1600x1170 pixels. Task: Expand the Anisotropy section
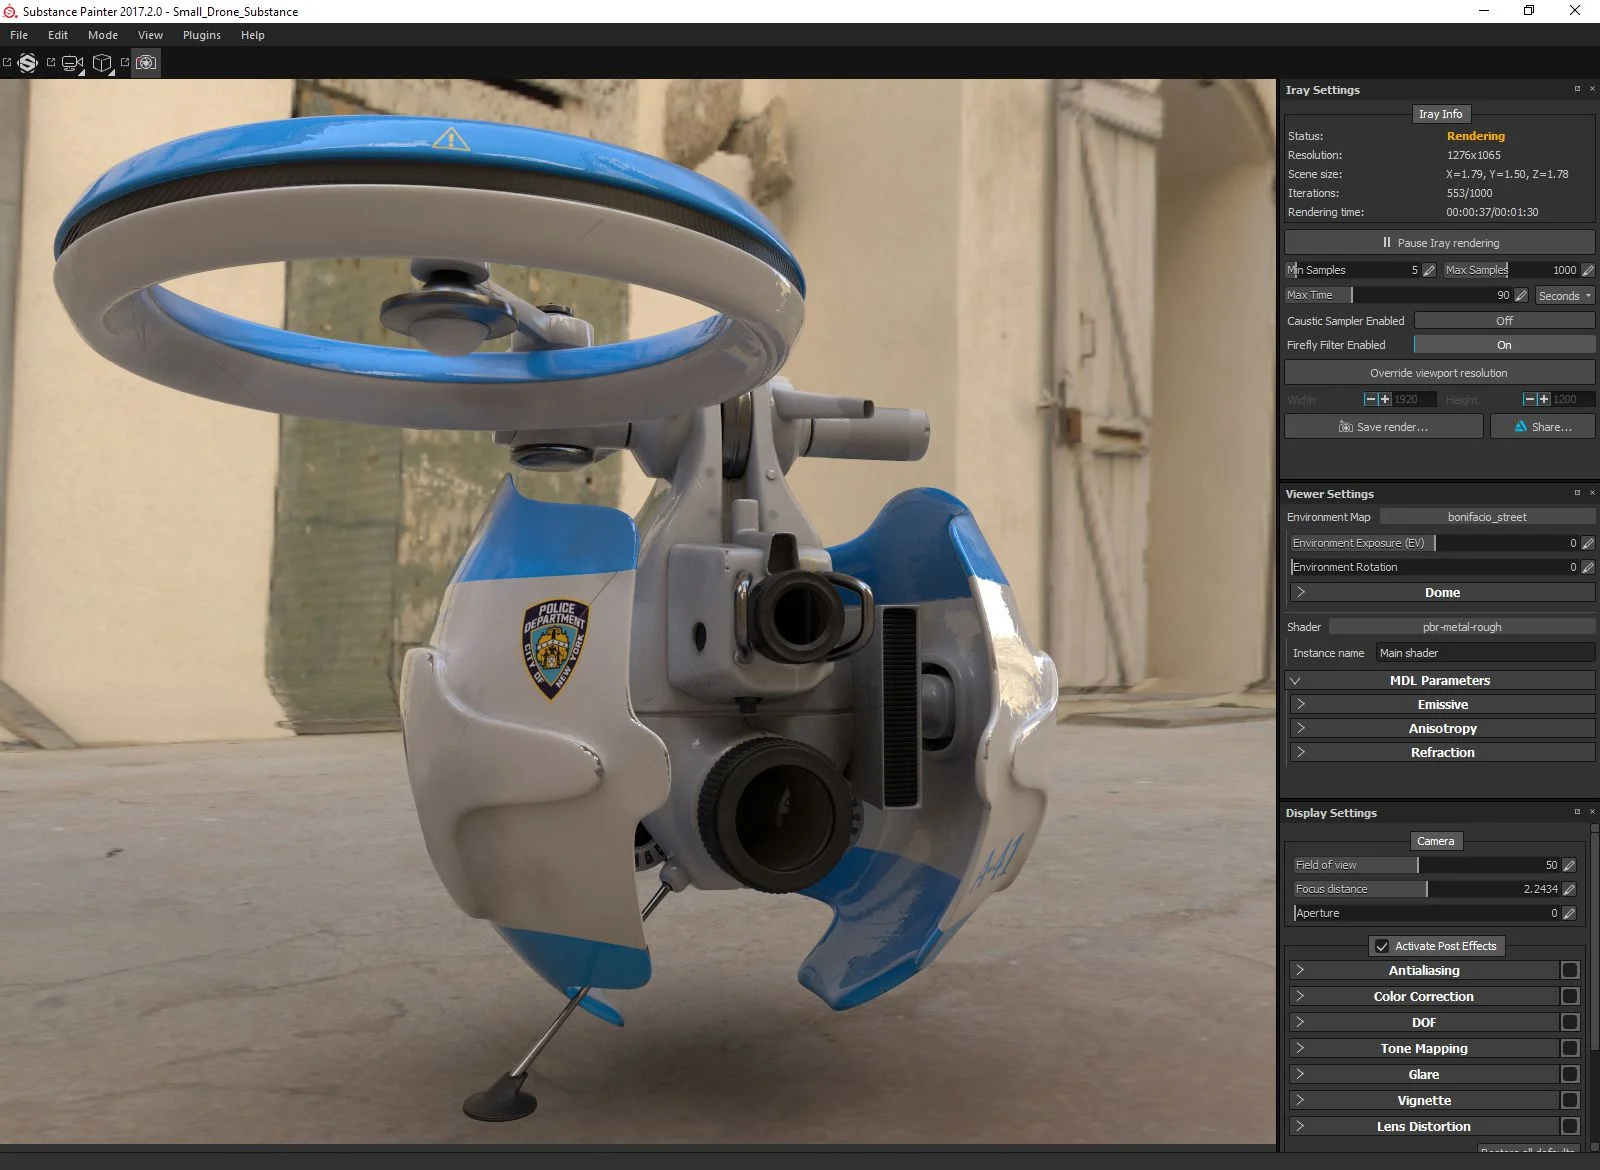(1441, 728)
